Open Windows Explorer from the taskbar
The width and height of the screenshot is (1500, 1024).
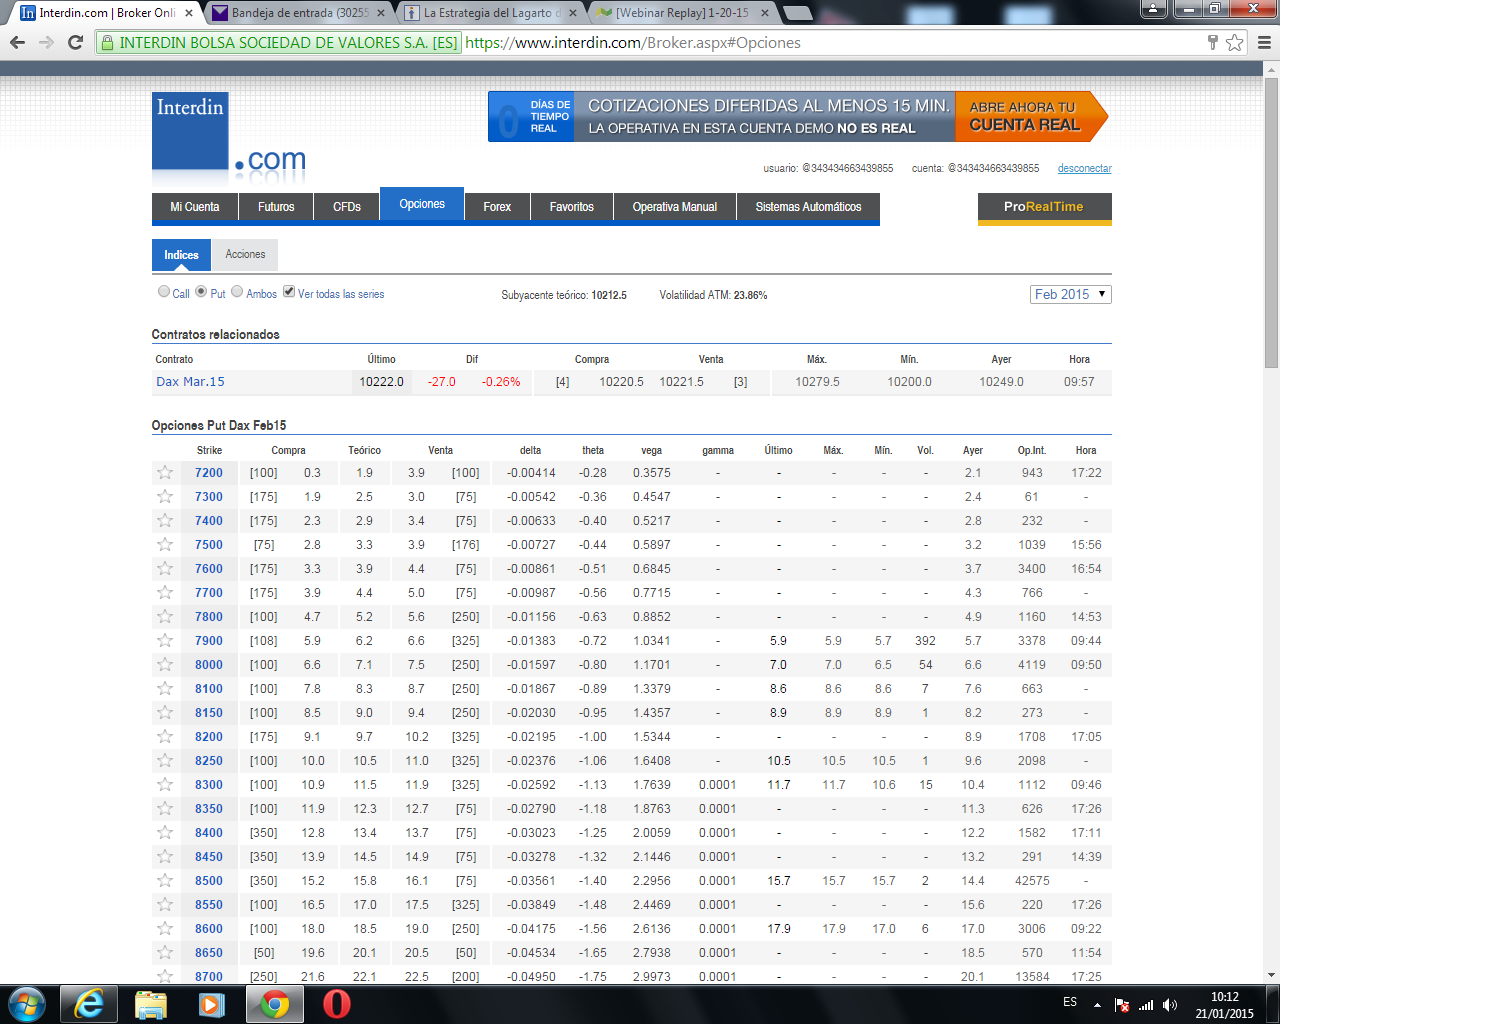pyautogui.click(x=151, y=1004)
